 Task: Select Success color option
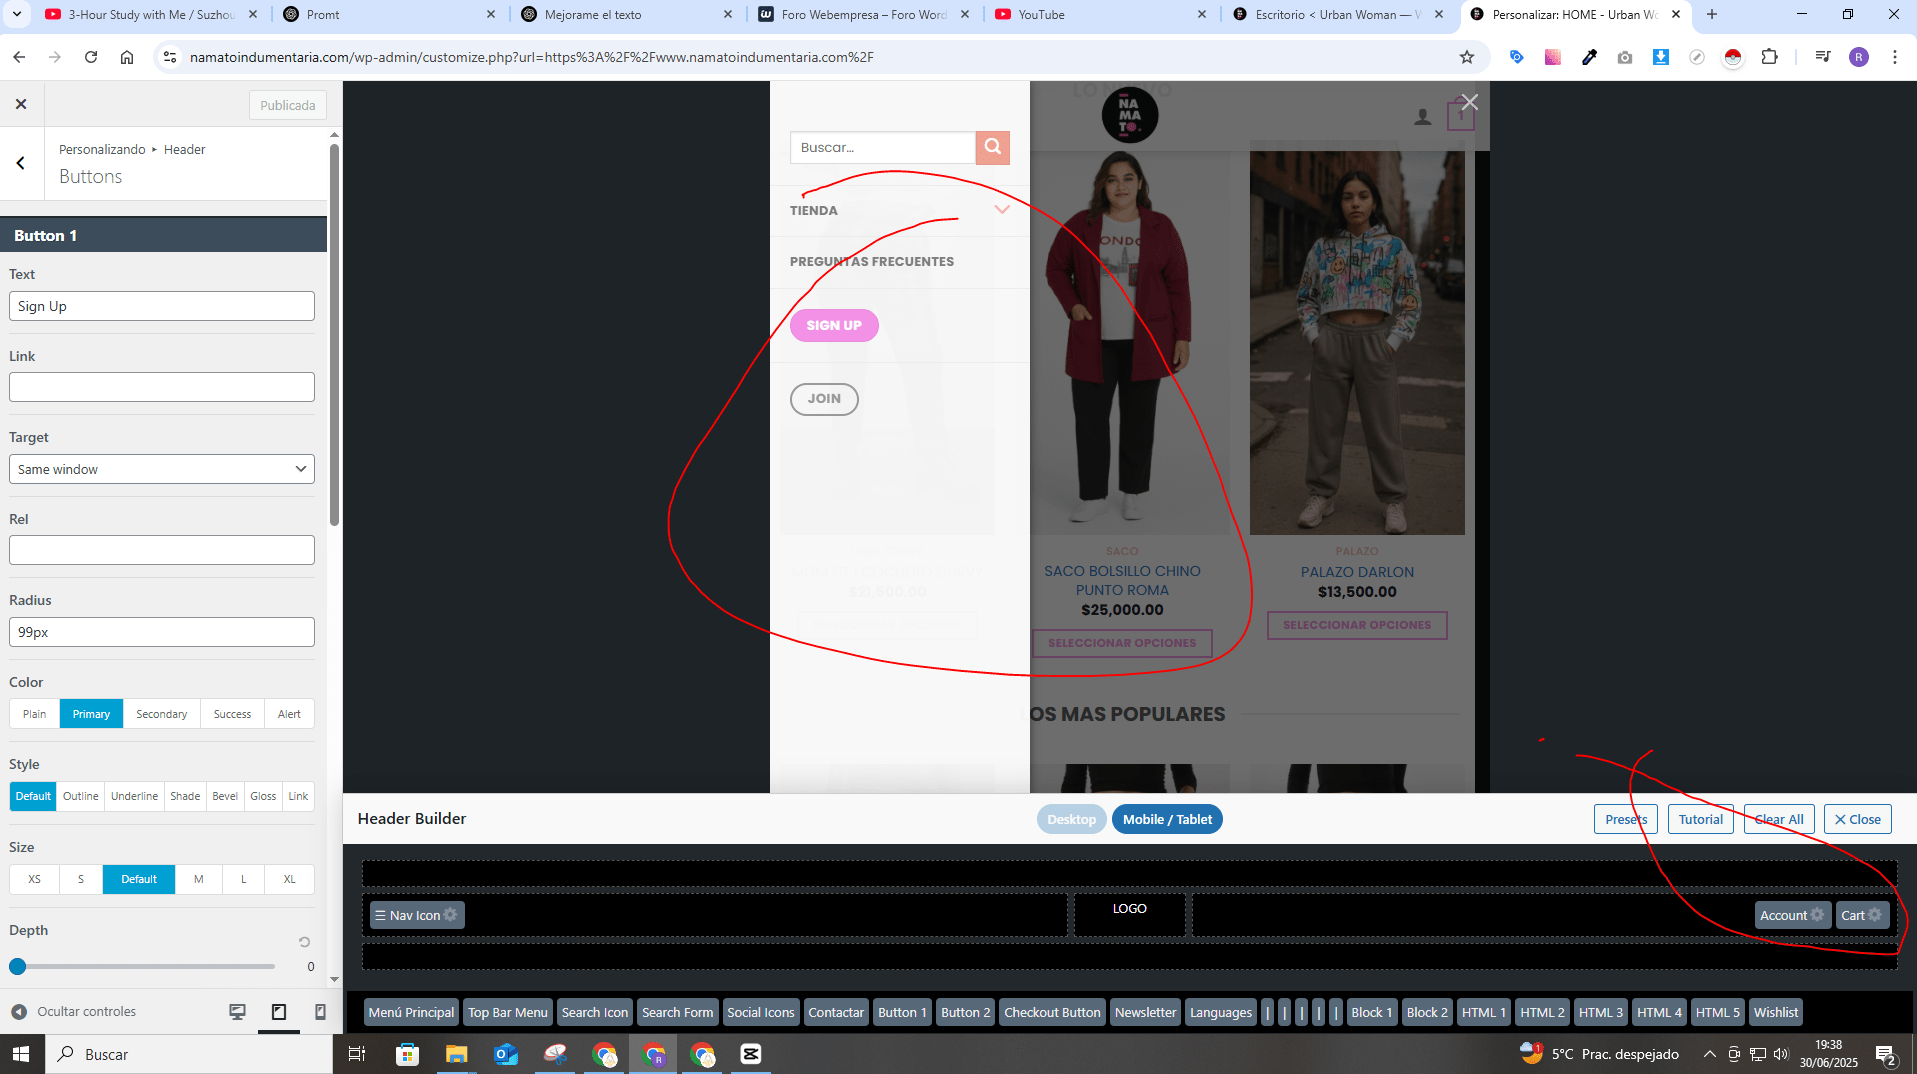tap(232, 714)
